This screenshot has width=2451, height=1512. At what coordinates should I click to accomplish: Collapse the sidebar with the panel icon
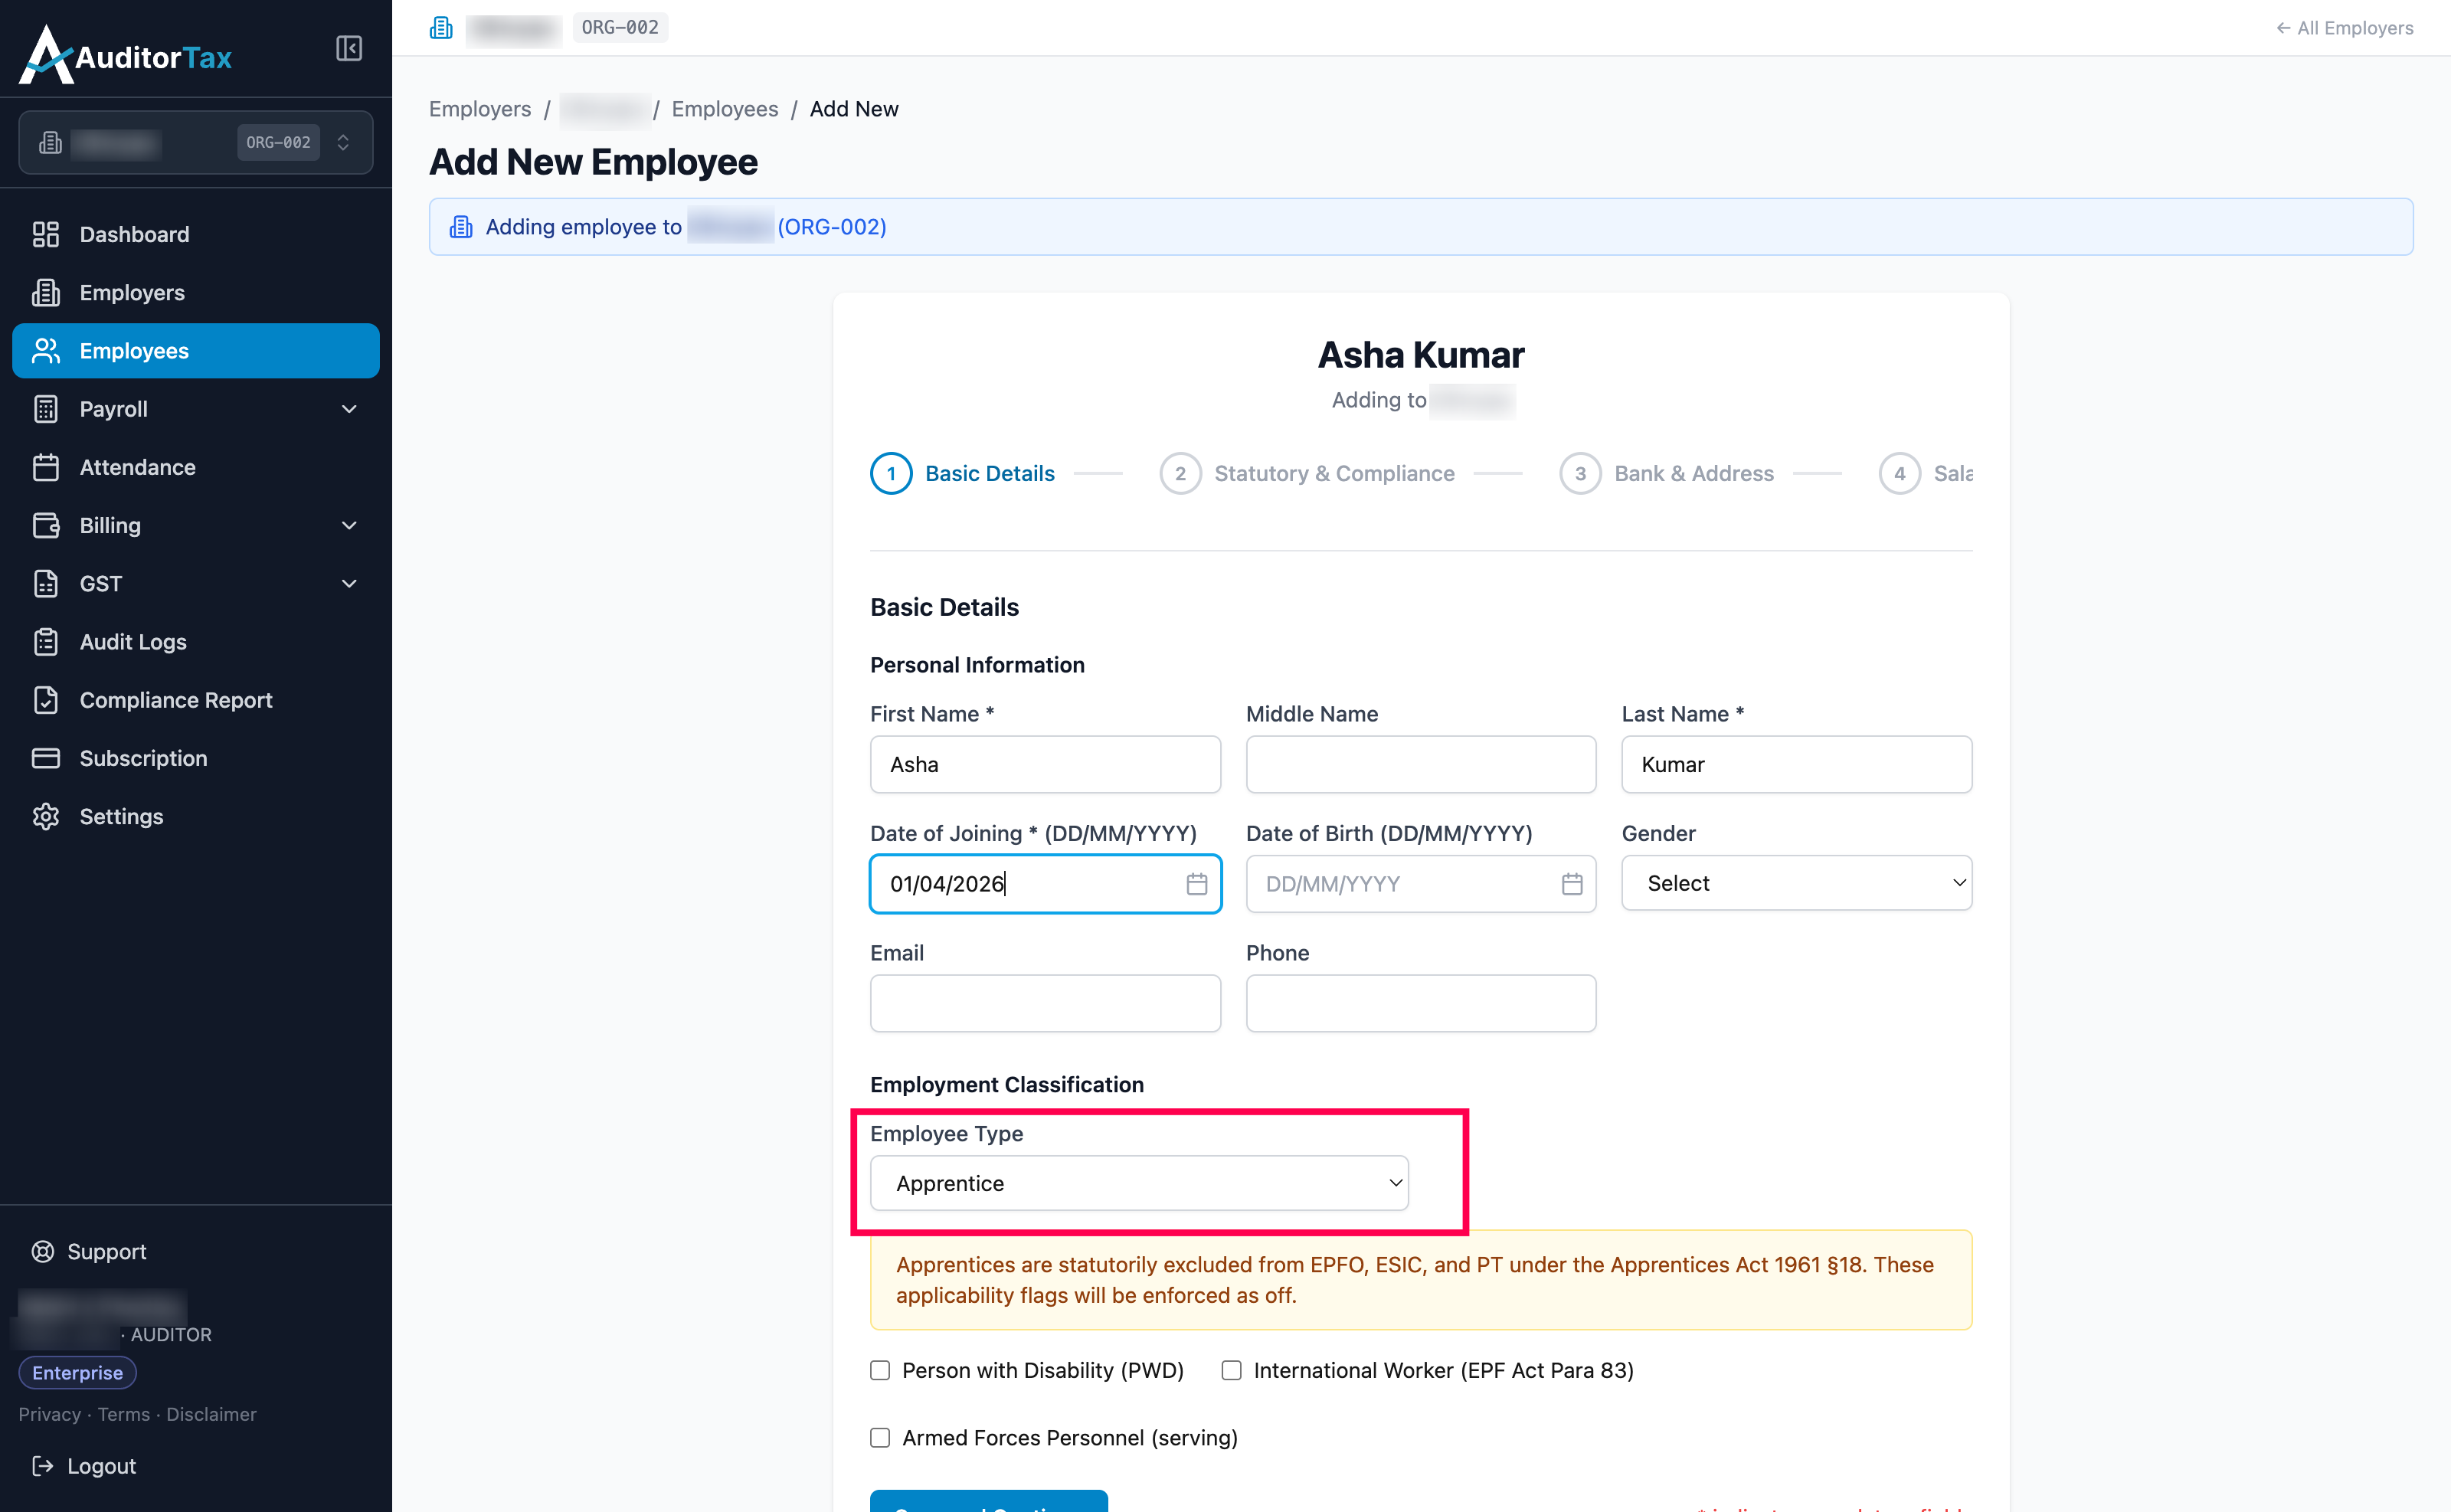tap(349, 48)
